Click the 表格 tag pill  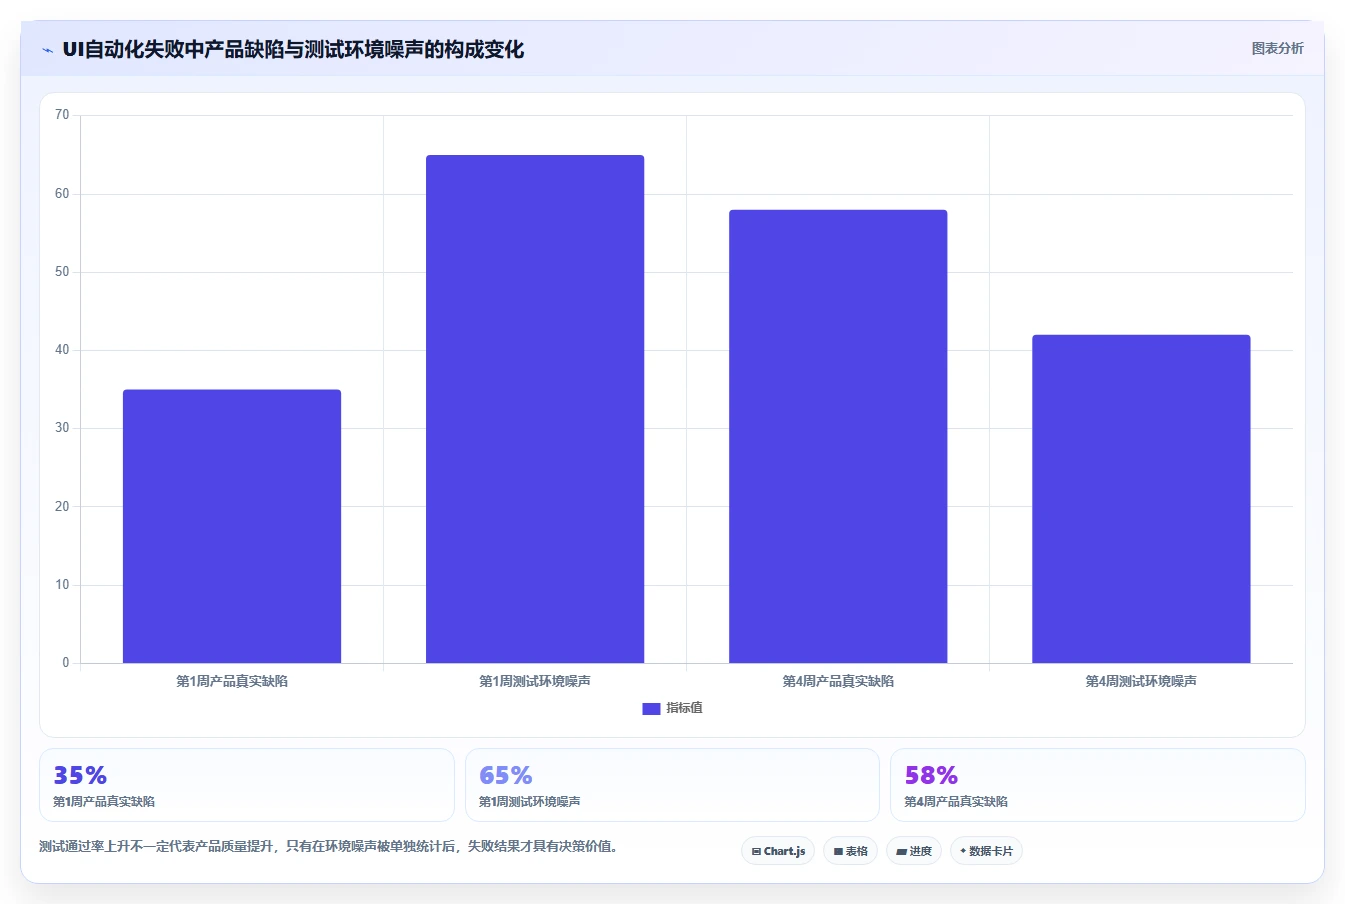pos(851,851)
